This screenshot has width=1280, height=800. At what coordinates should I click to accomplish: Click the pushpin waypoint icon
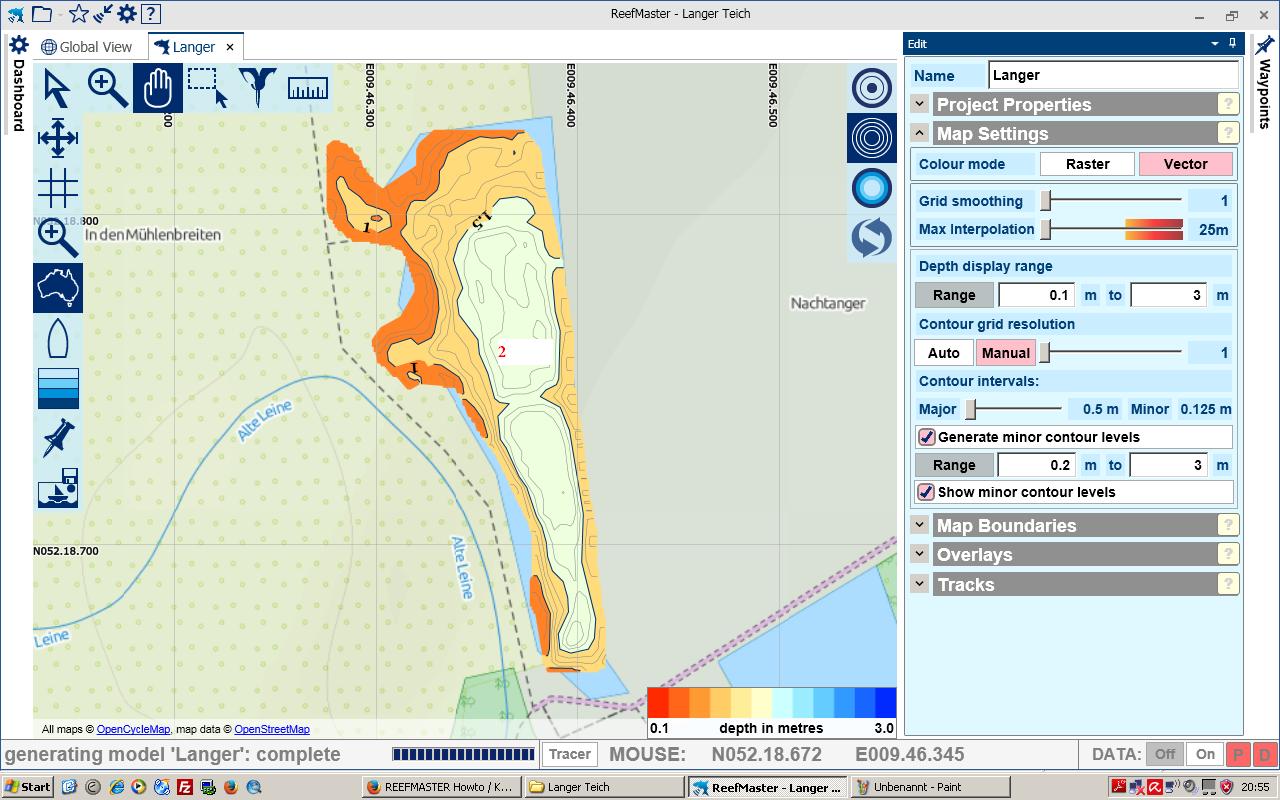(x=58, y=438)
